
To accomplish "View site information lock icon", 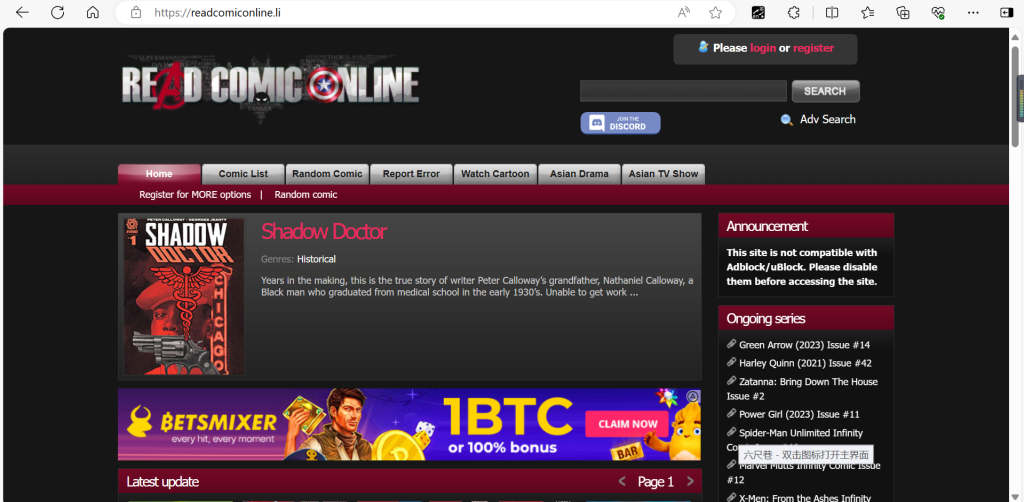I will point(136,12).
